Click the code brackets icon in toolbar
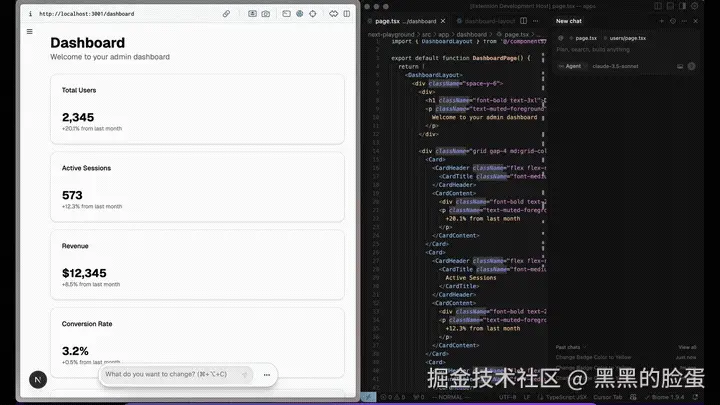This screenshot has width=720, height=405. [x=333, y=14]
